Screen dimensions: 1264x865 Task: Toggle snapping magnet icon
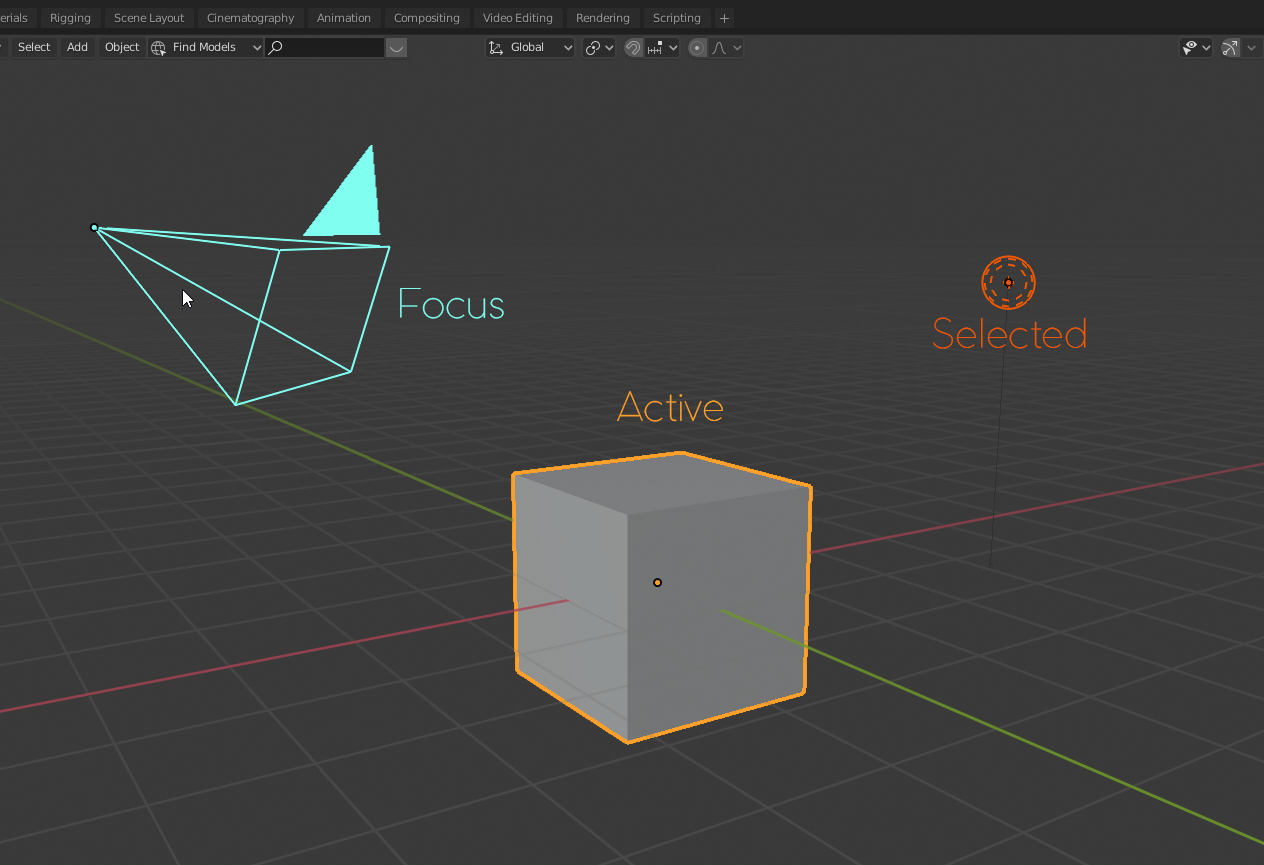pyautogui.click(x=633, y=47)
